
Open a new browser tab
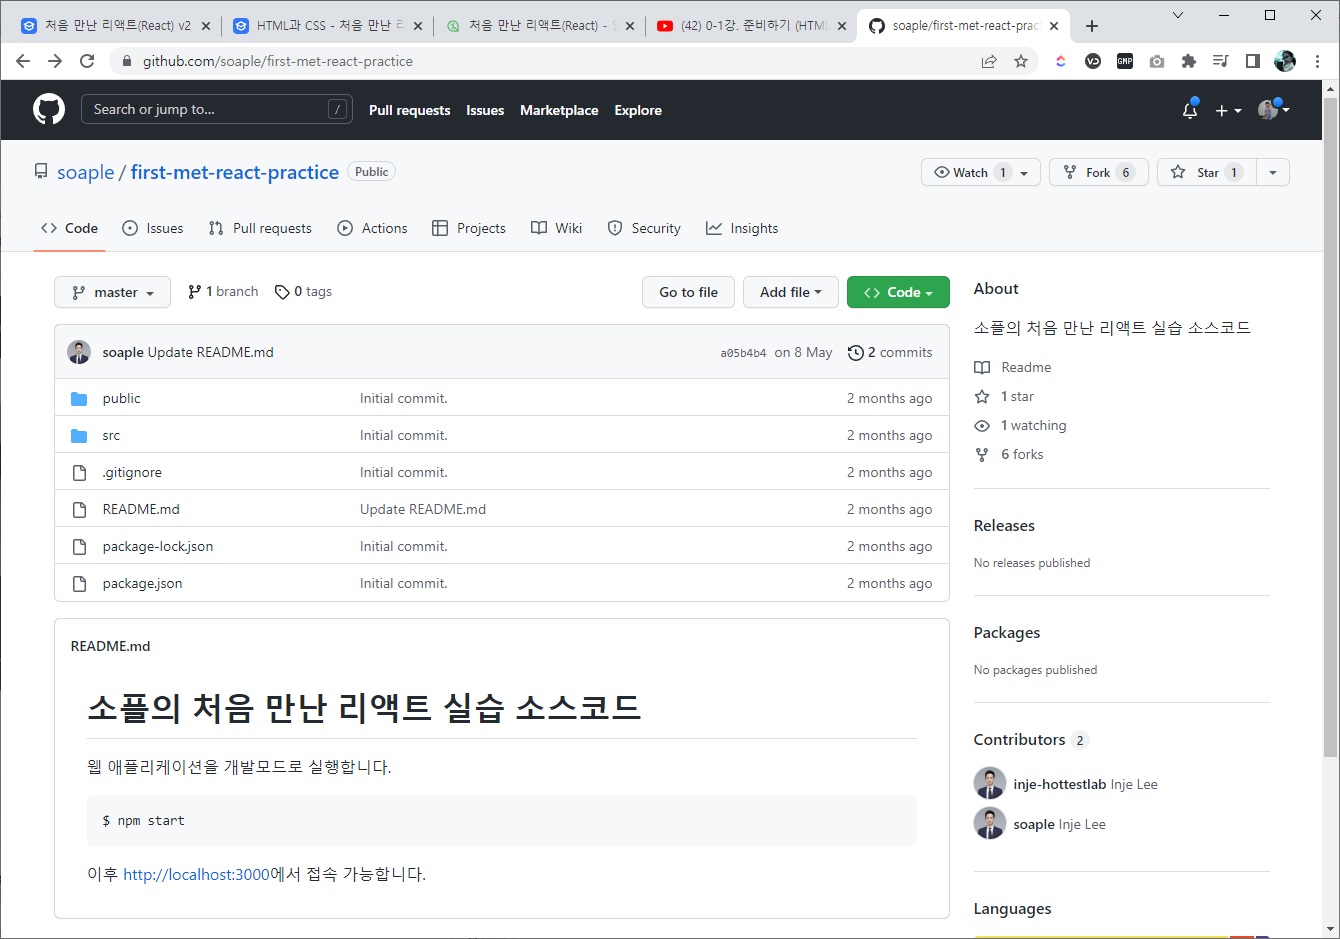pyautogui.click(x=1092, y=26)
